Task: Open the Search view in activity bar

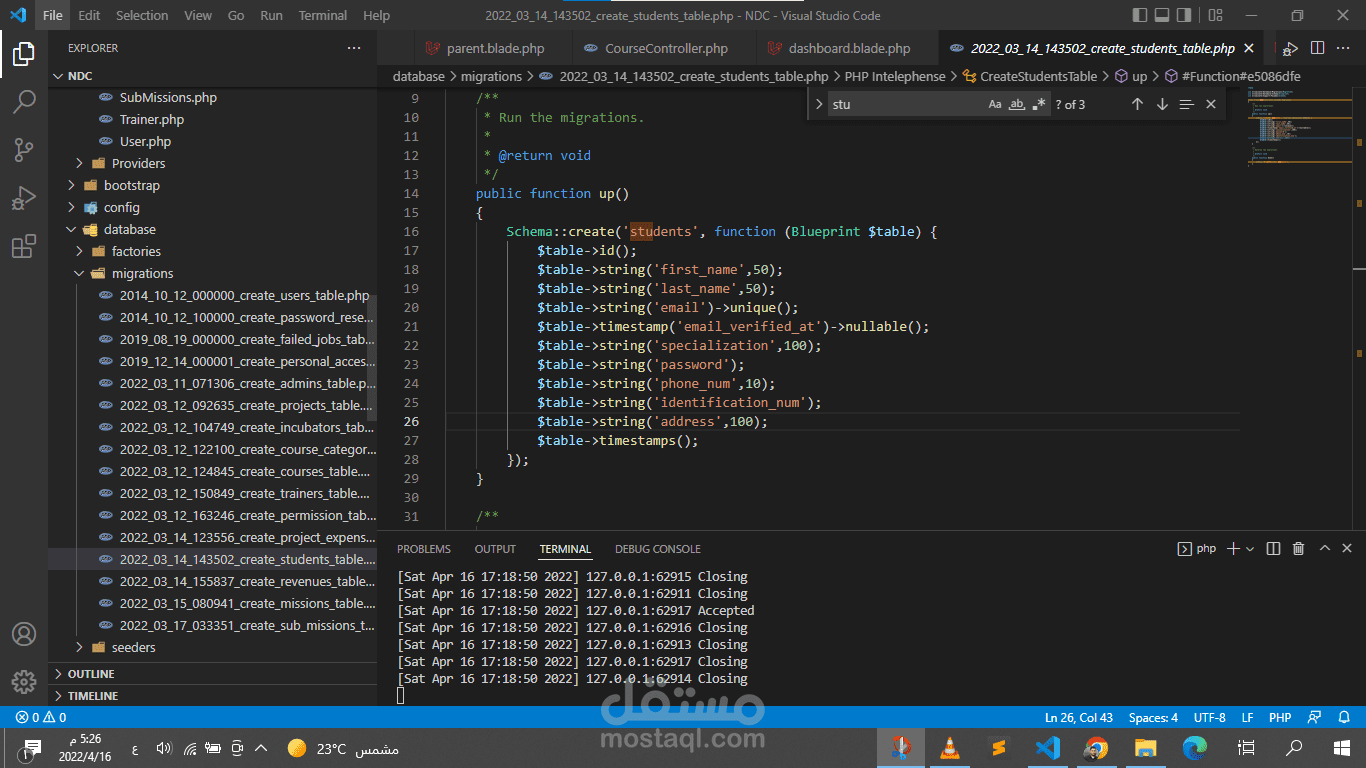Action: [24, 101]
